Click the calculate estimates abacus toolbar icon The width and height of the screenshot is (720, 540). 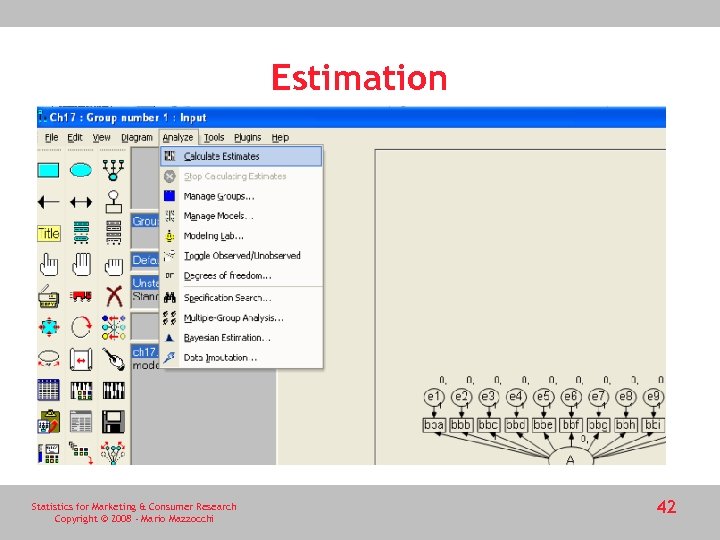(113, 391)
